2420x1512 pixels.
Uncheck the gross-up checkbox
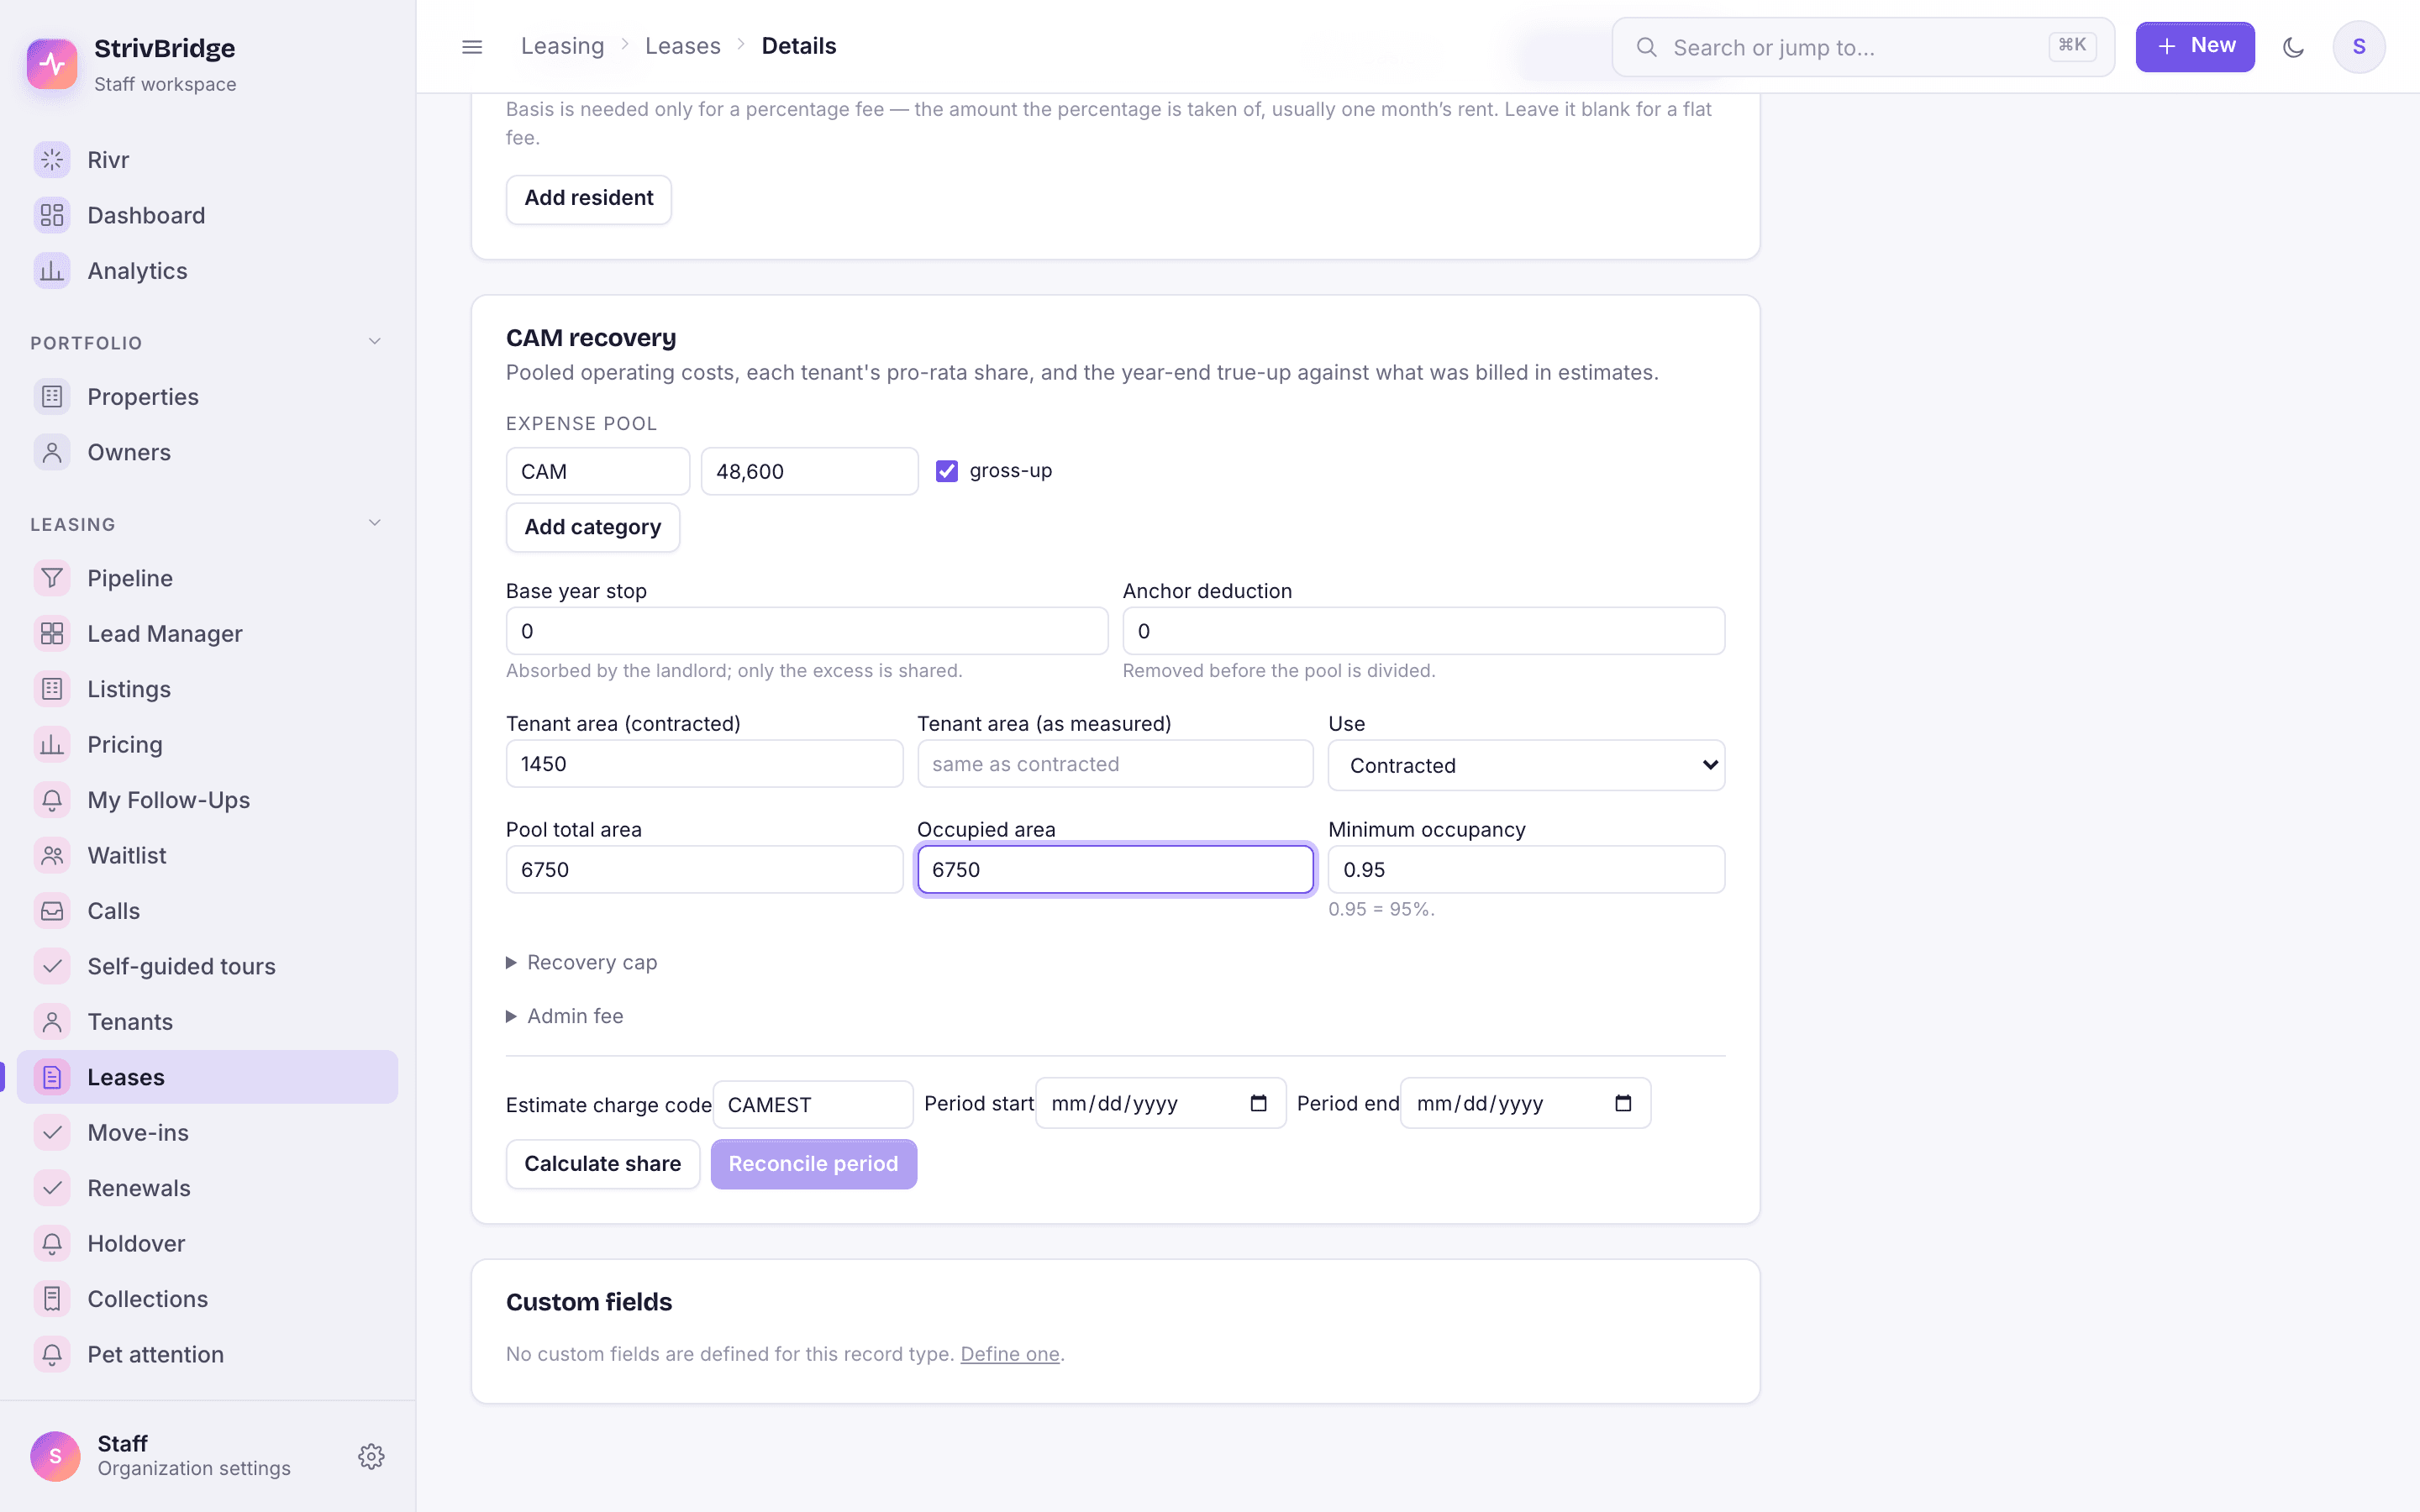point(946,471)
